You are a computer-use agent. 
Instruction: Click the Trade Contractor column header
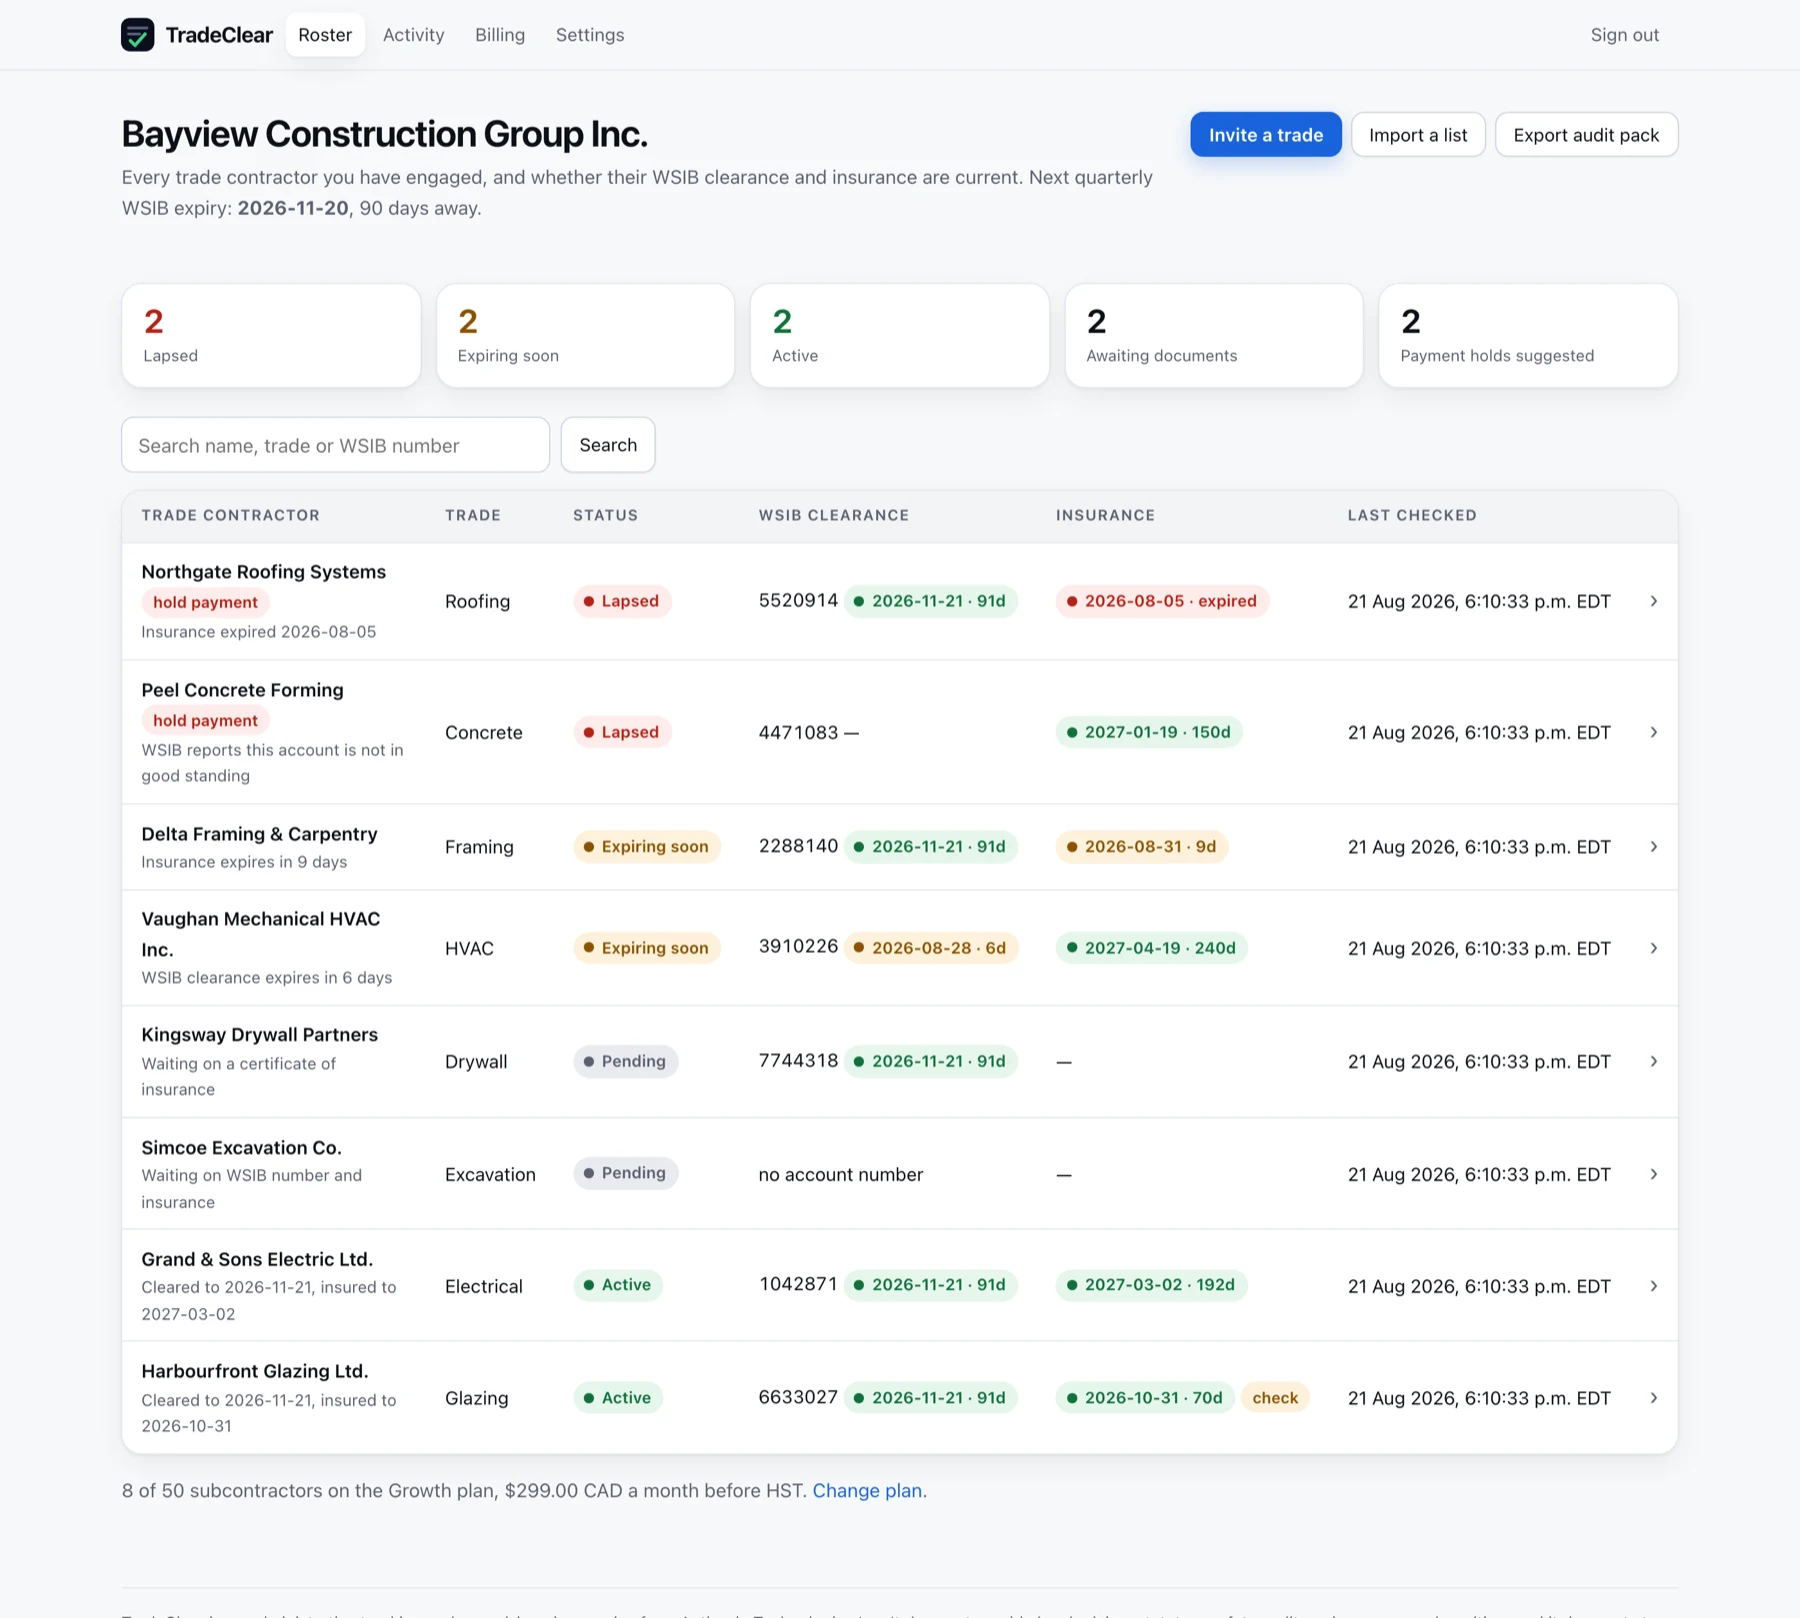tap(231, 515)
